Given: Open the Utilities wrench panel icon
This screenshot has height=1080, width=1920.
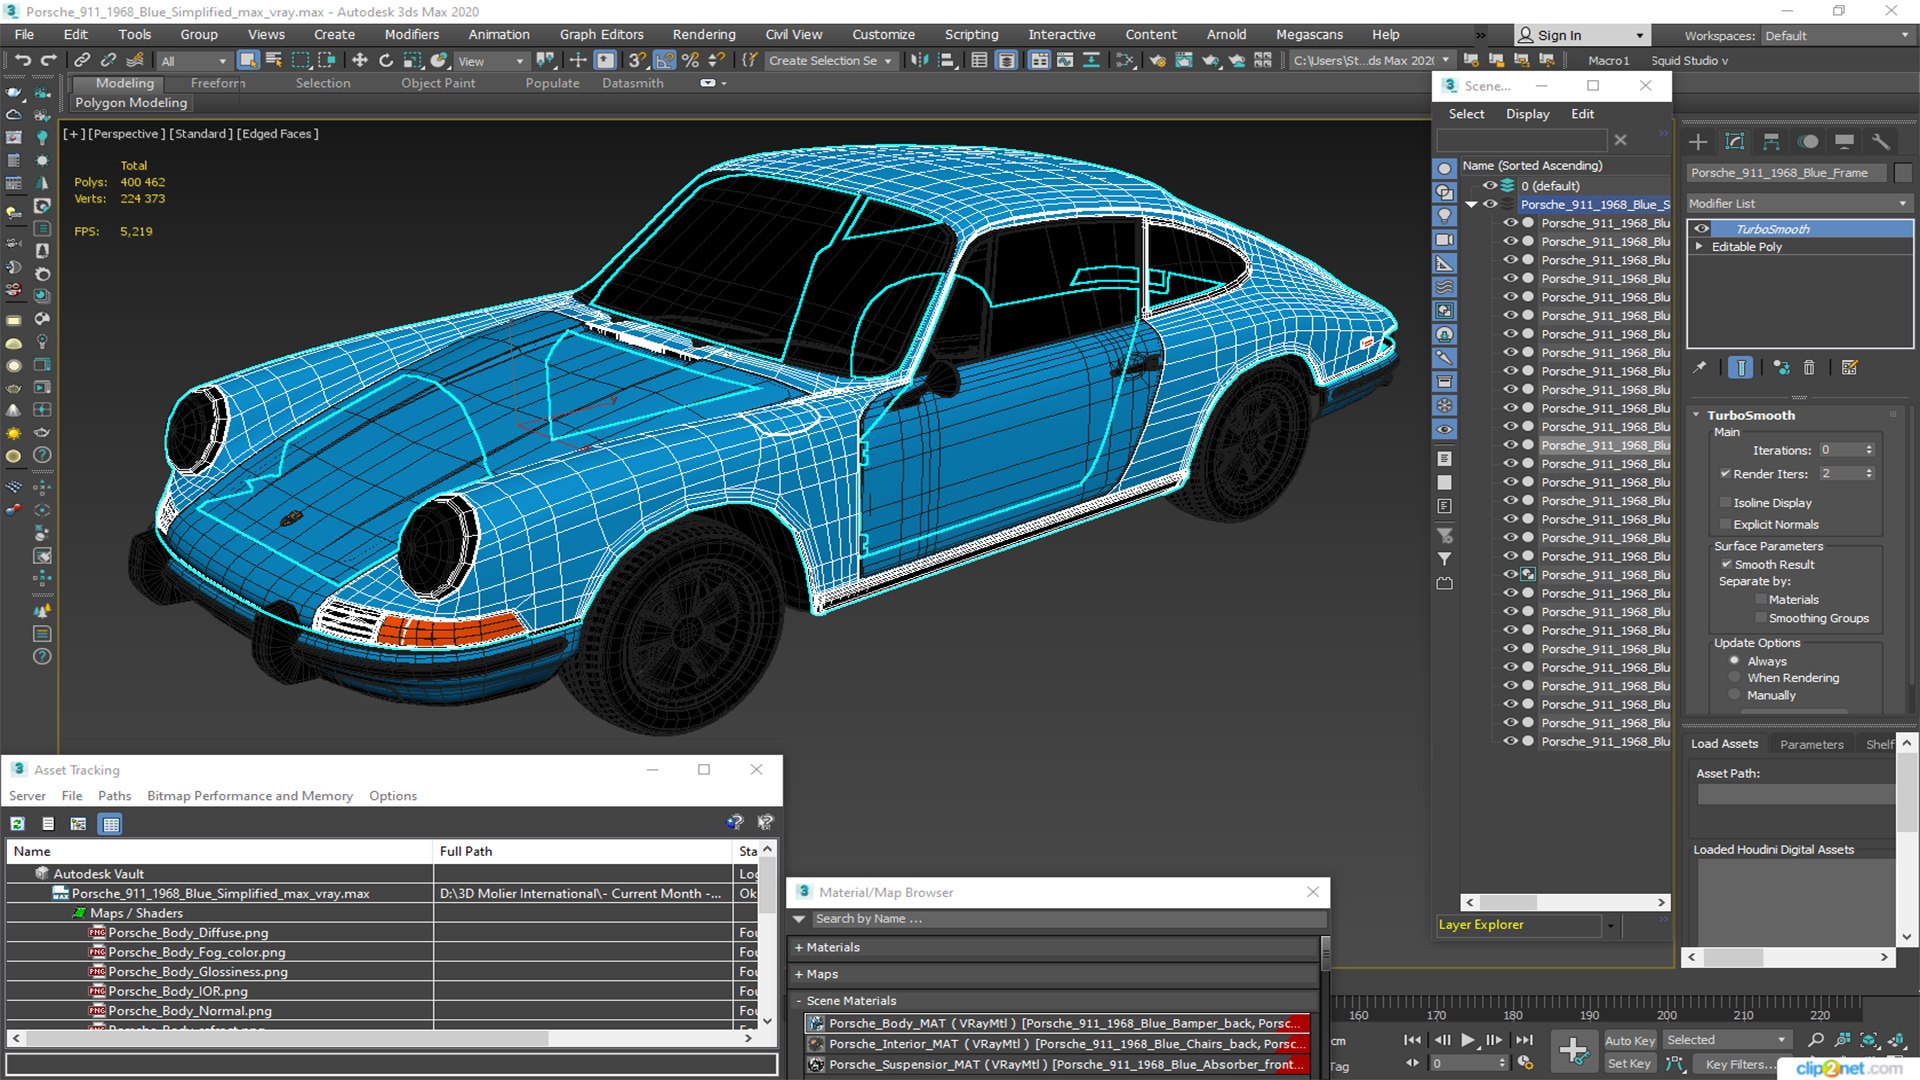Looking at the screenshot, I should tap(1880, 142).
